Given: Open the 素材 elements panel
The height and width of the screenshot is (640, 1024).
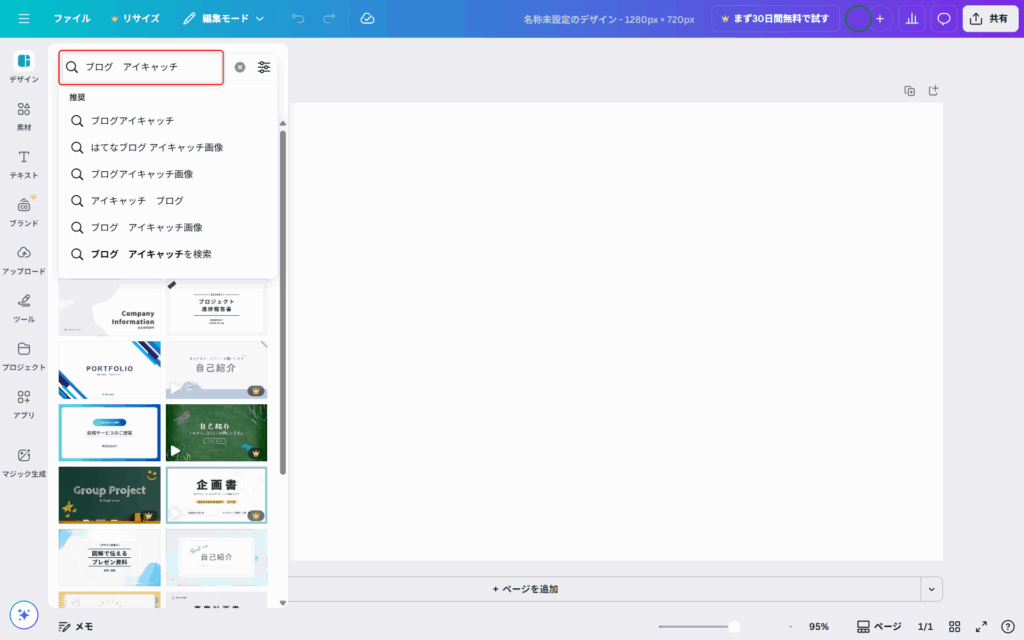Looking at the screenshot, I should click(x=24, y=115).
